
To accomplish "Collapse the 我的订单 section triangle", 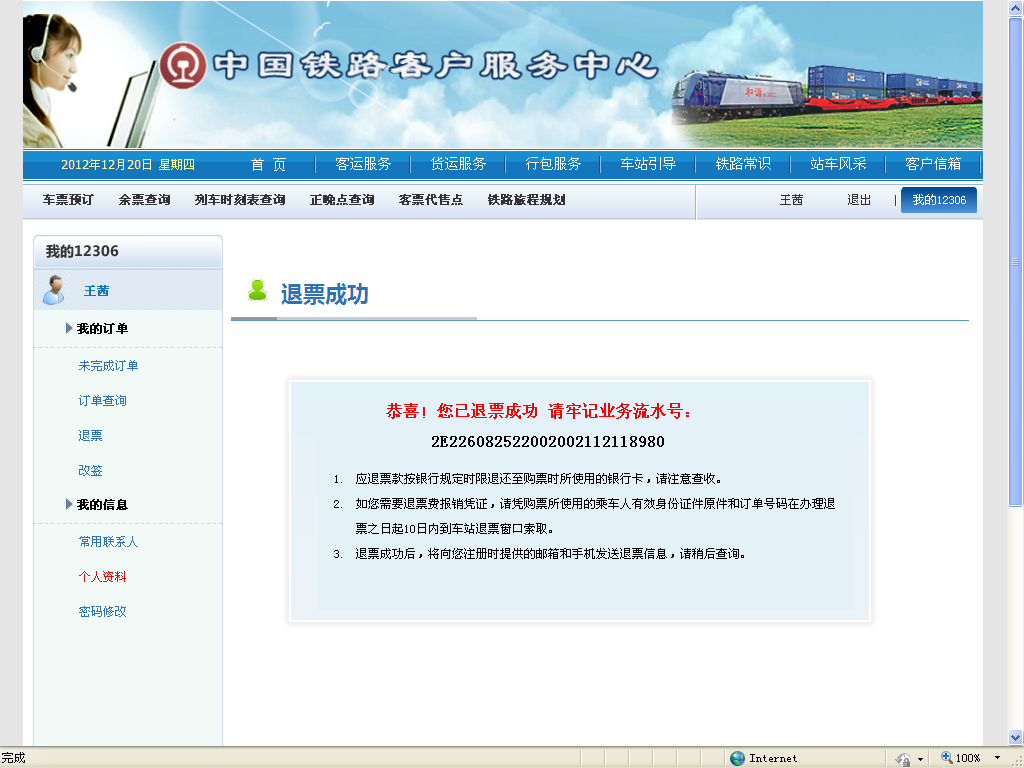I will click(x=69, y=328).
